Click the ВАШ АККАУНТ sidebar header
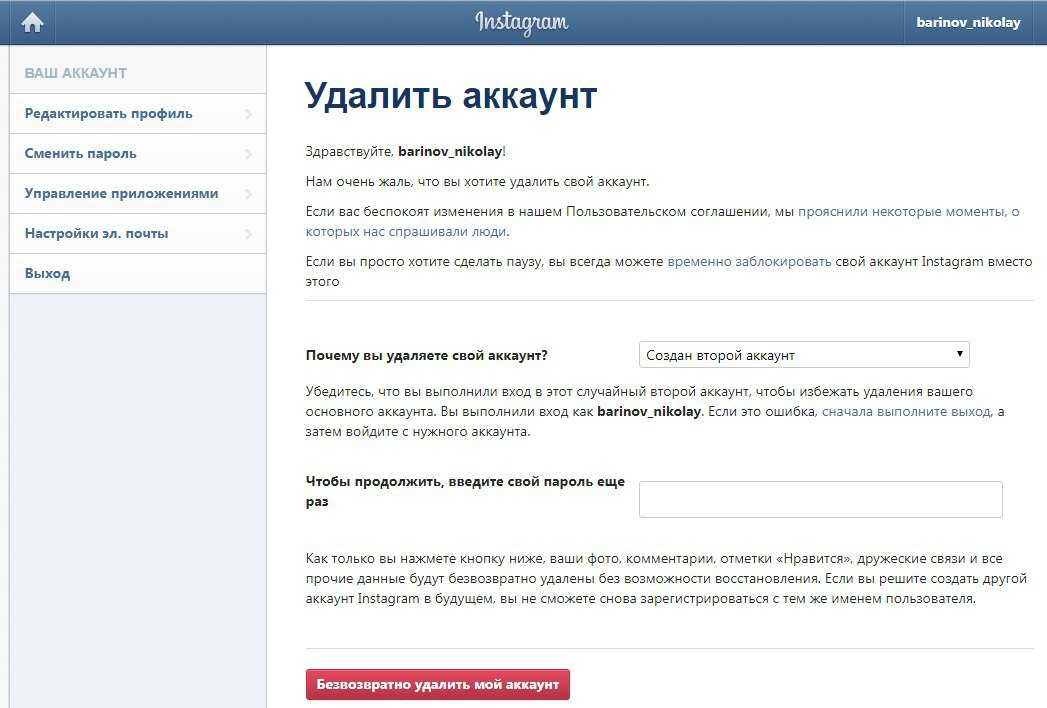This screenshot has height=708, width=1047. pyautogui.click(x=75, y=73)
